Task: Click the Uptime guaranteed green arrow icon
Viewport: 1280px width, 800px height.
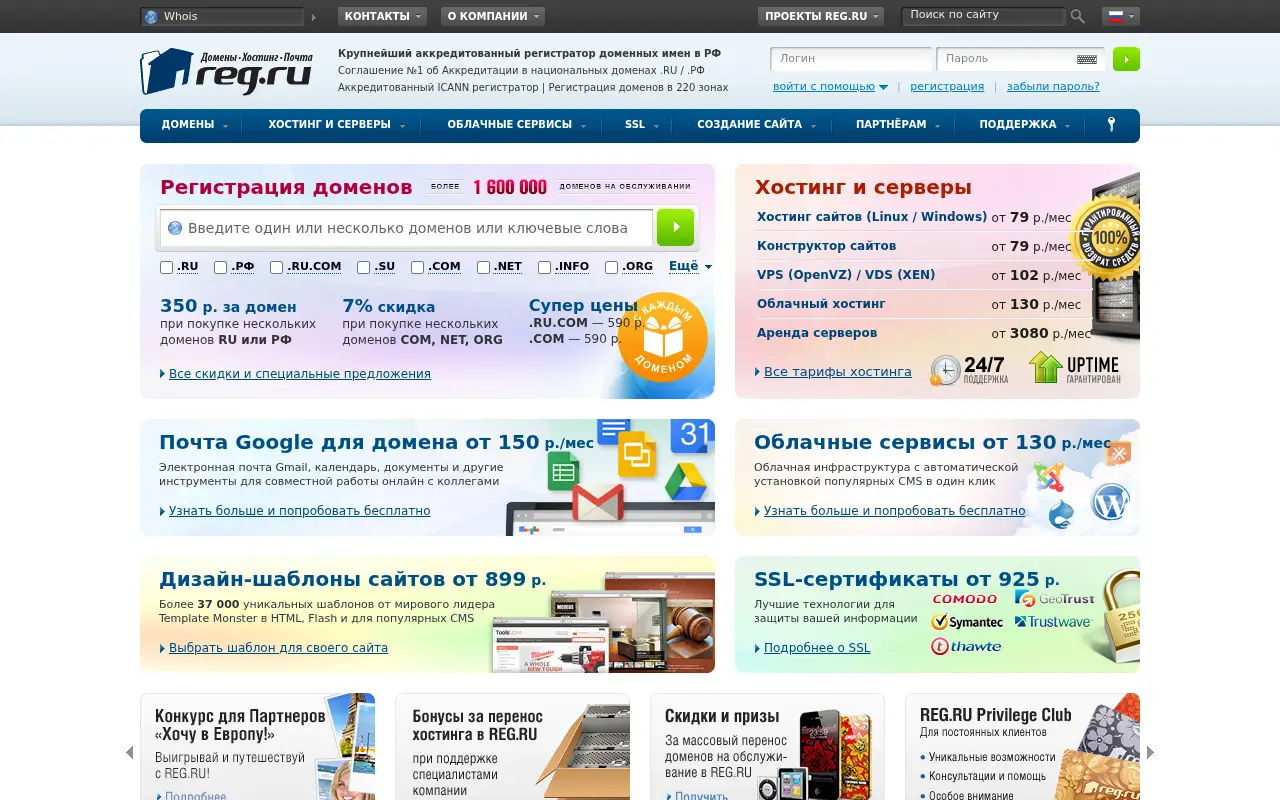Action: tap(1045, 367)
